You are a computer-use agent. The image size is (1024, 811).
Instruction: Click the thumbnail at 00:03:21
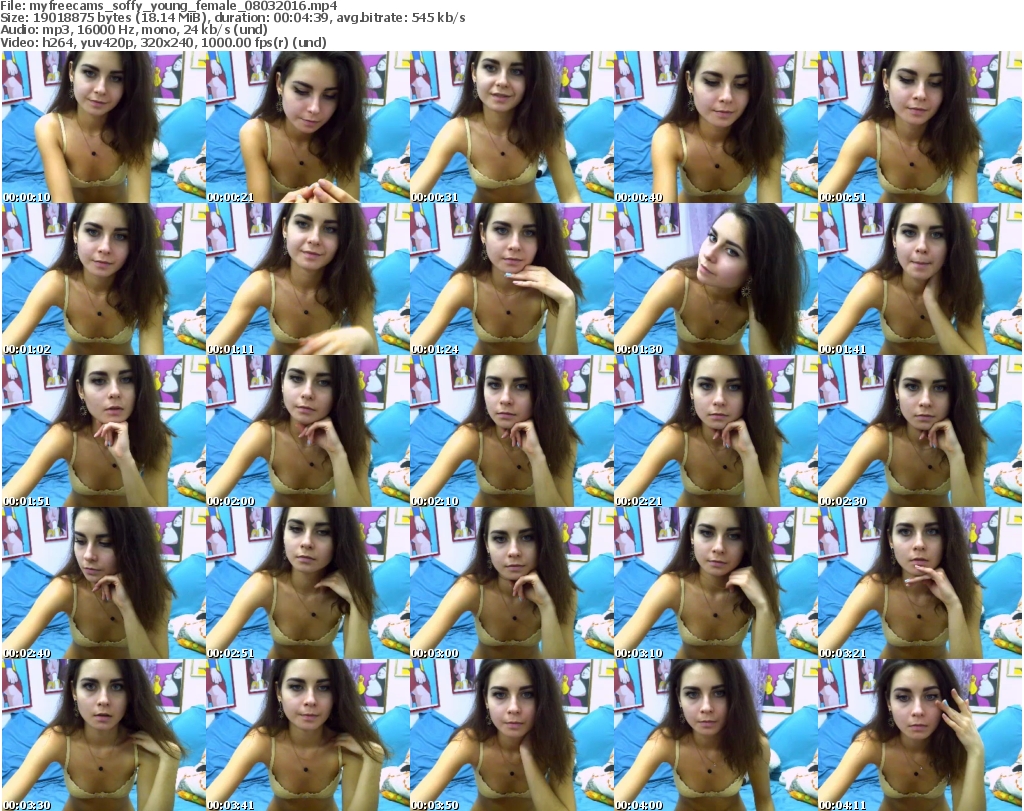click(x=919, y=583)
